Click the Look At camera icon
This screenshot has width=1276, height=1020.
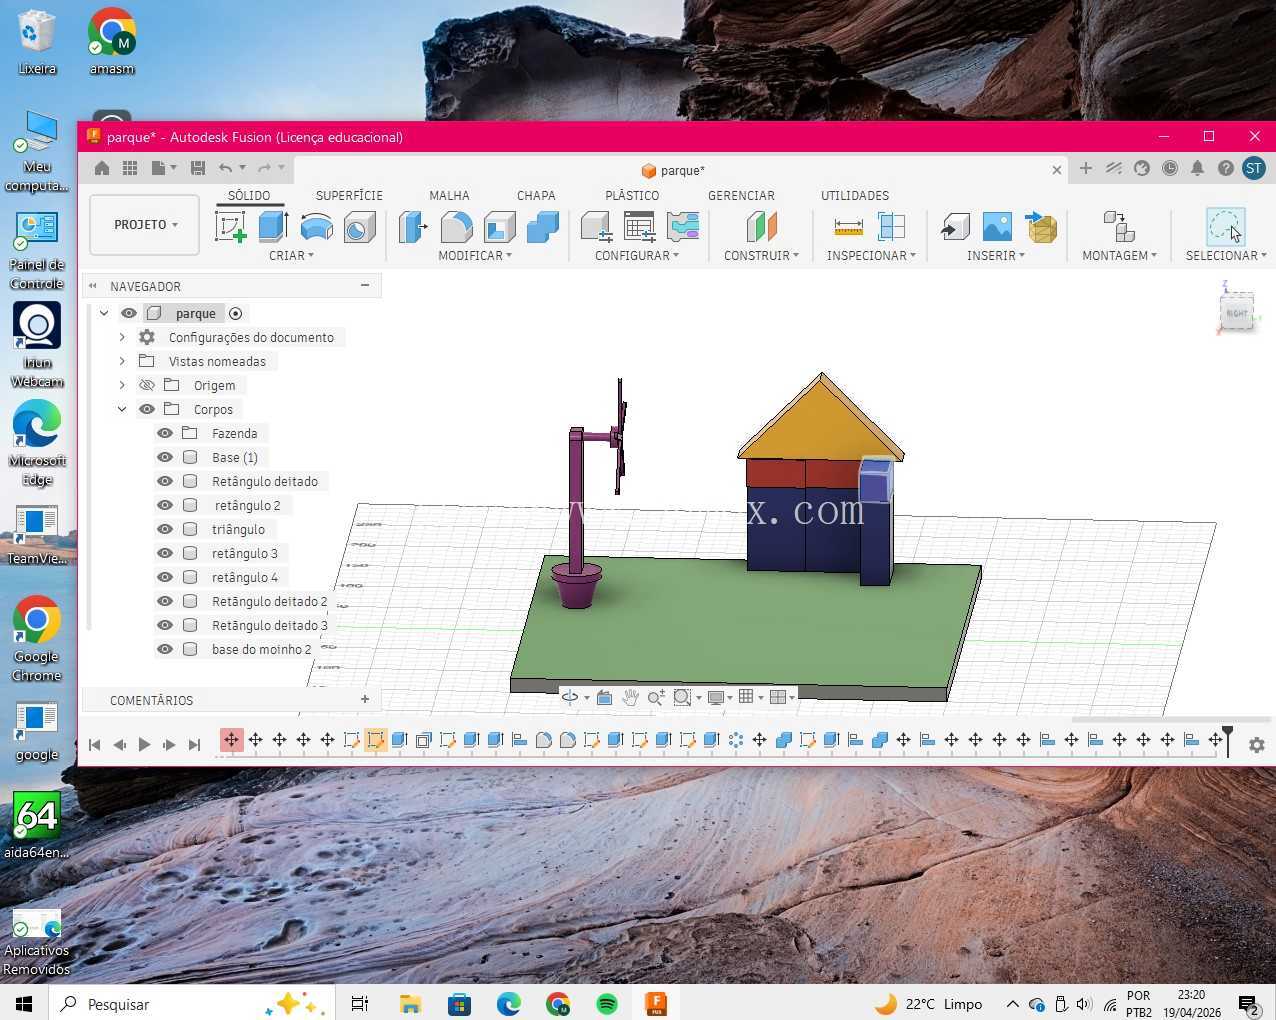(604, 697)
